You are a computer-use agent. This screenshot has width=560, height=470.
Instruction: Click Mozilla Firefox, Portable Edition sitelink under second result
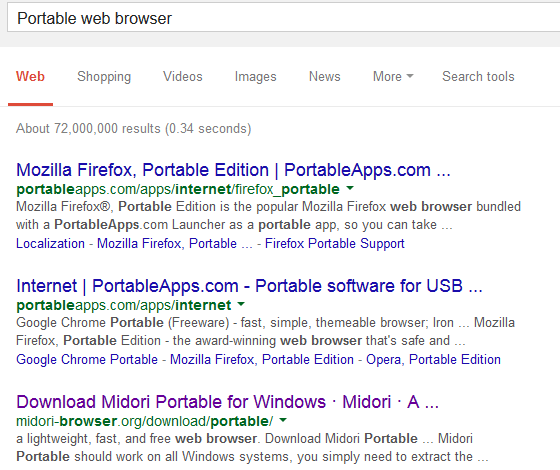[x=262, y=360]
